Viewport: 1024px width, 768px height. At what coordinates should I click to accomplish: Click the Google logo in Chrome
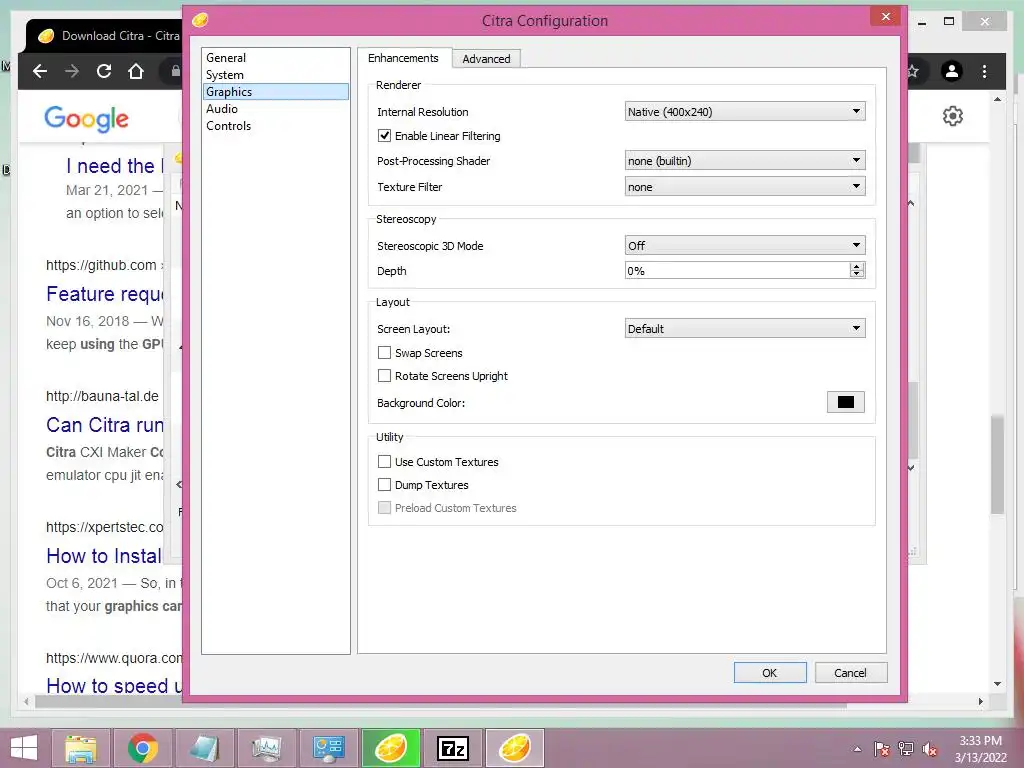pyautogui.click(x=86, y=118)
